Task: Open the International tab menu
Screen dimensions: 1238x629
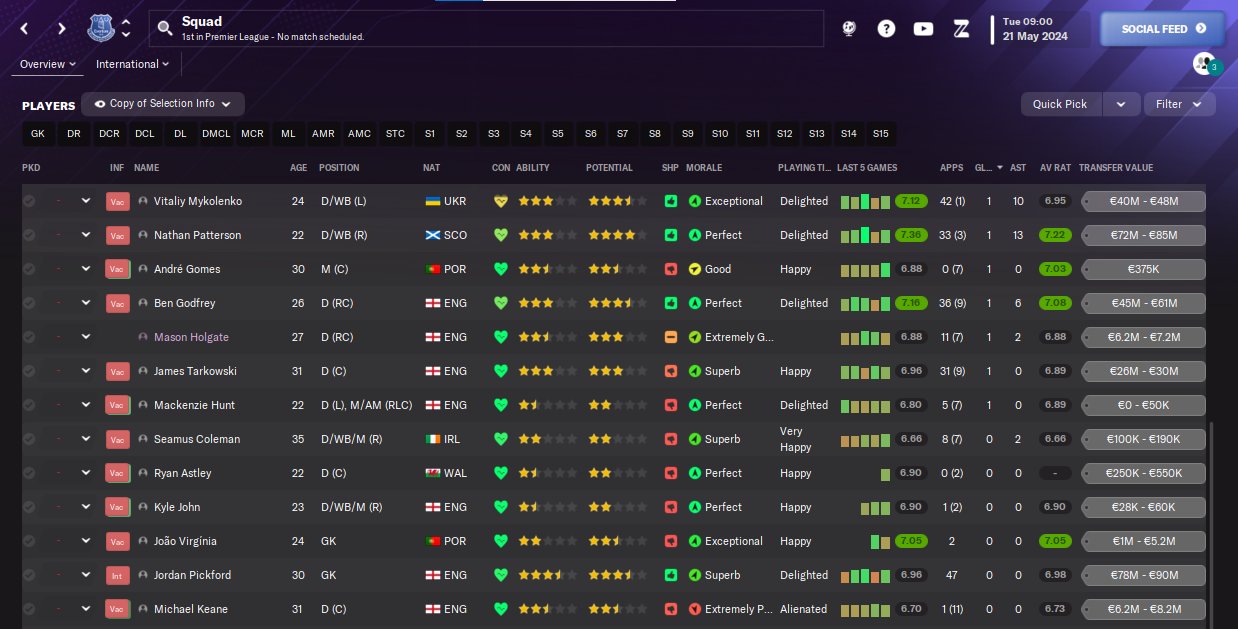Action: (132, 64)
